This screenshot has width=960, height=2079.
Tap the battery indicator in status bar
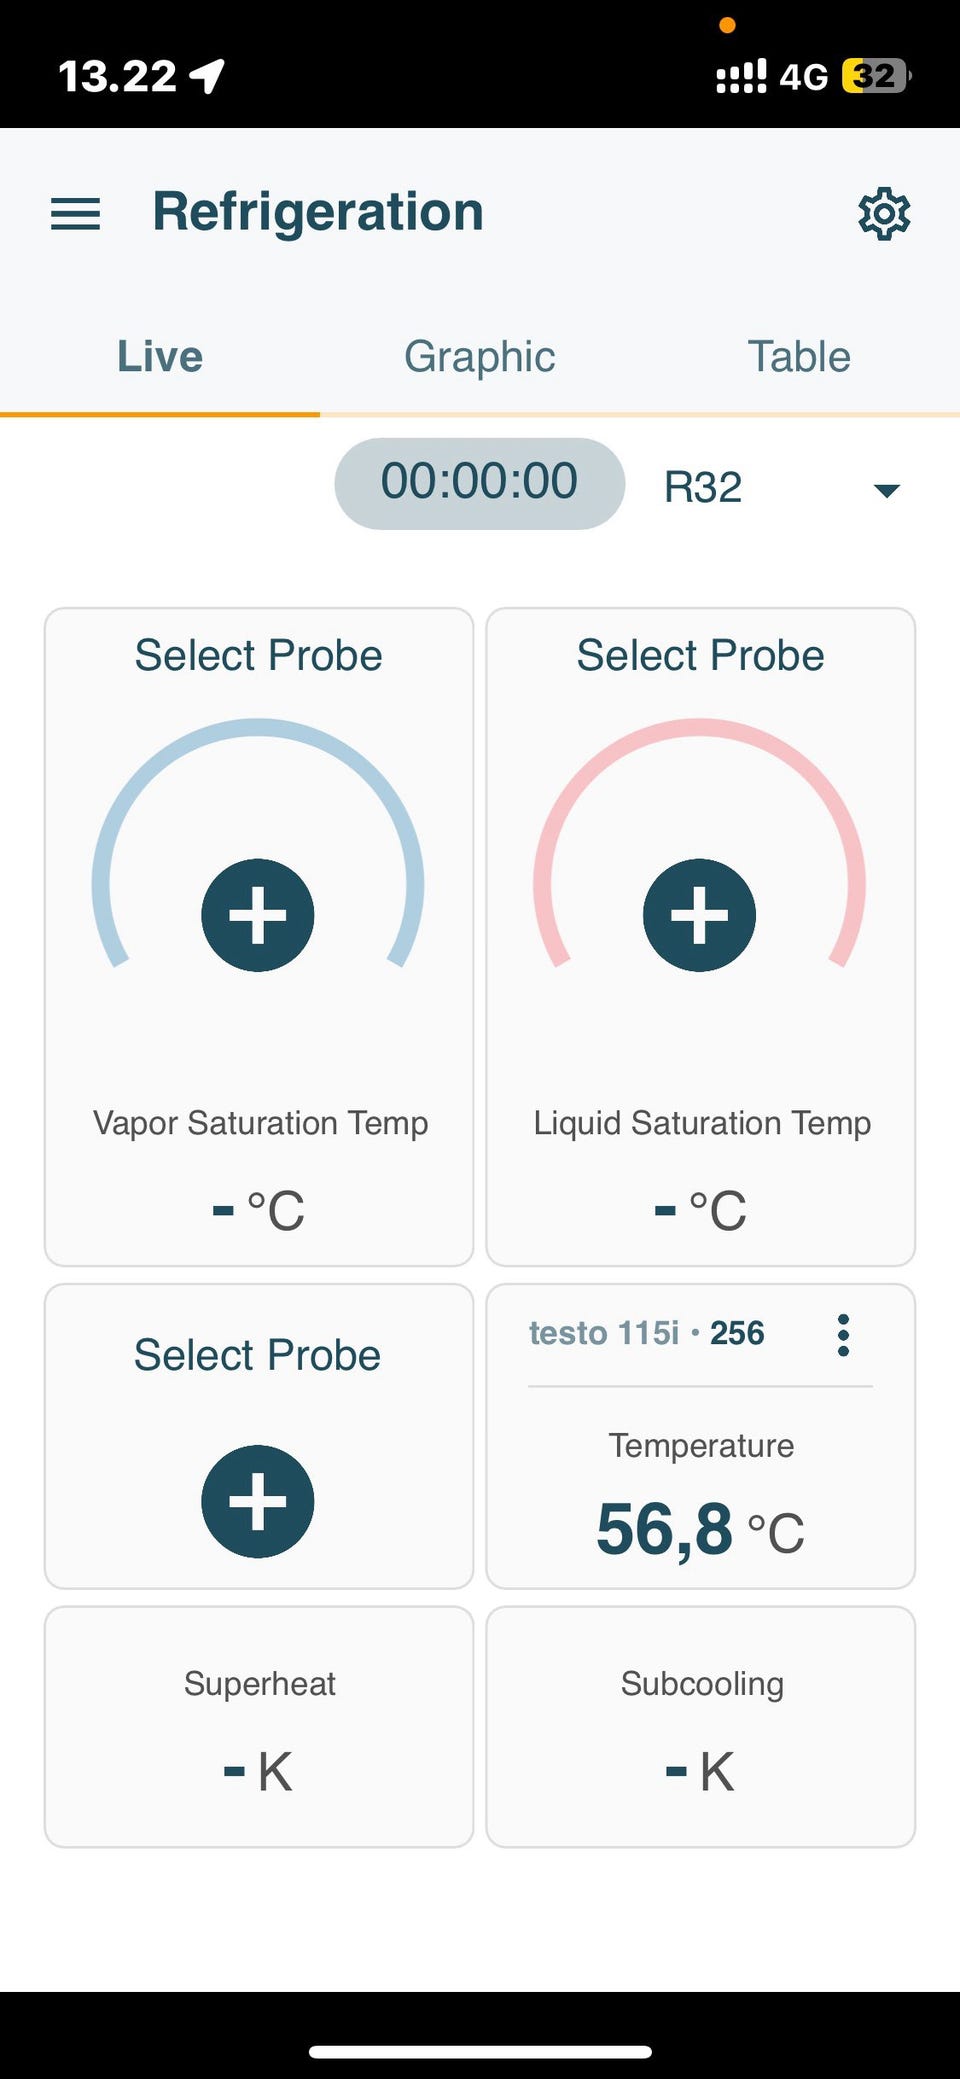pyautogui.click(x=876, y=76)
